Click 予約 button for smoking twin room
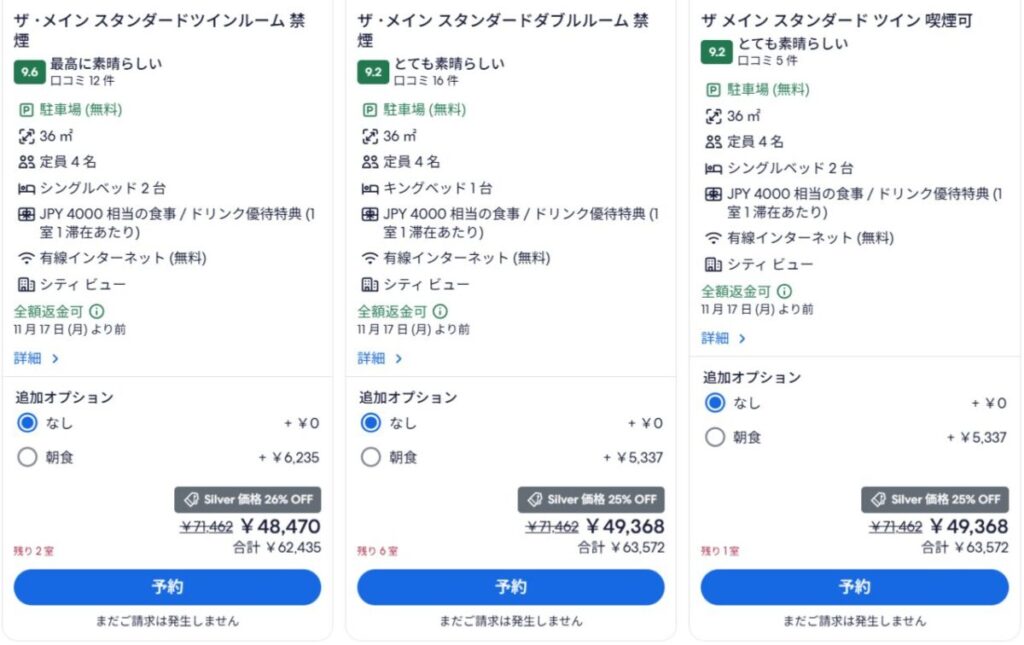The height and width of the screenshot is (645, 1024). pyautogui.click(x=854, y=587)
